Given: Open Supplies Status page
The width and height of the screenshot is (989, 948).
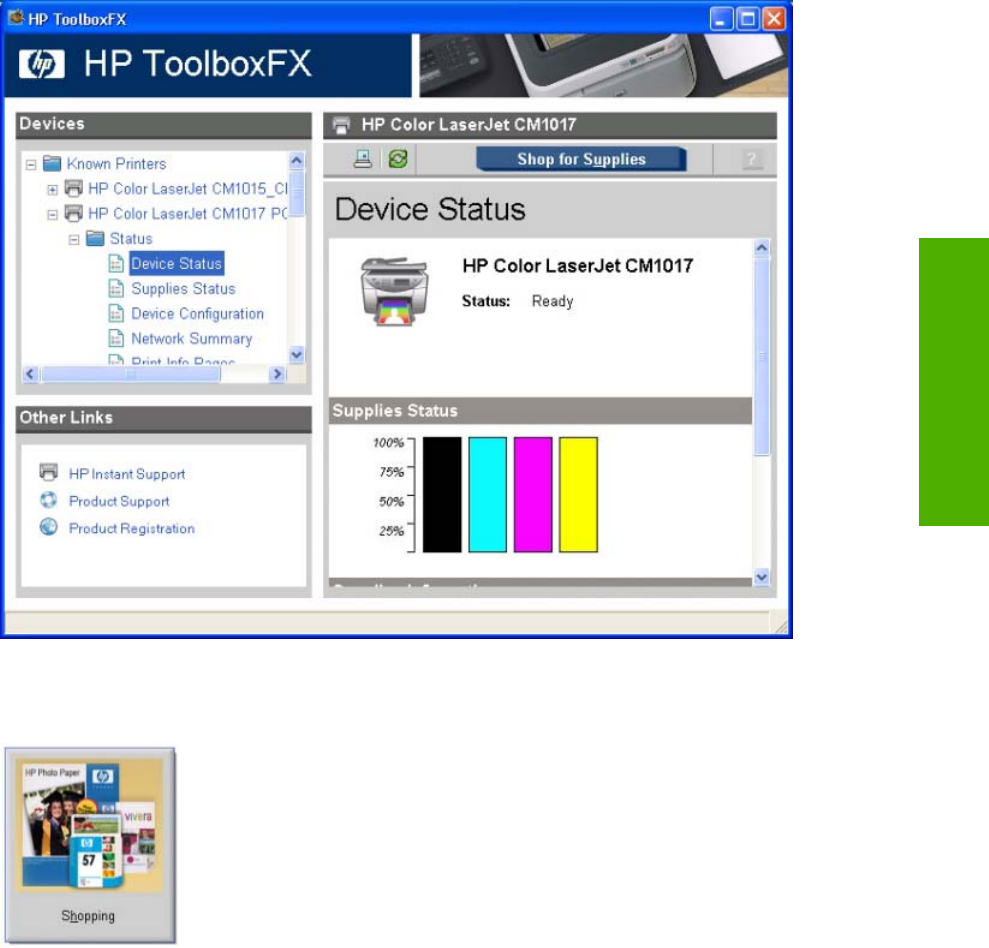Looking at the screenshot, I should (183, 289).
